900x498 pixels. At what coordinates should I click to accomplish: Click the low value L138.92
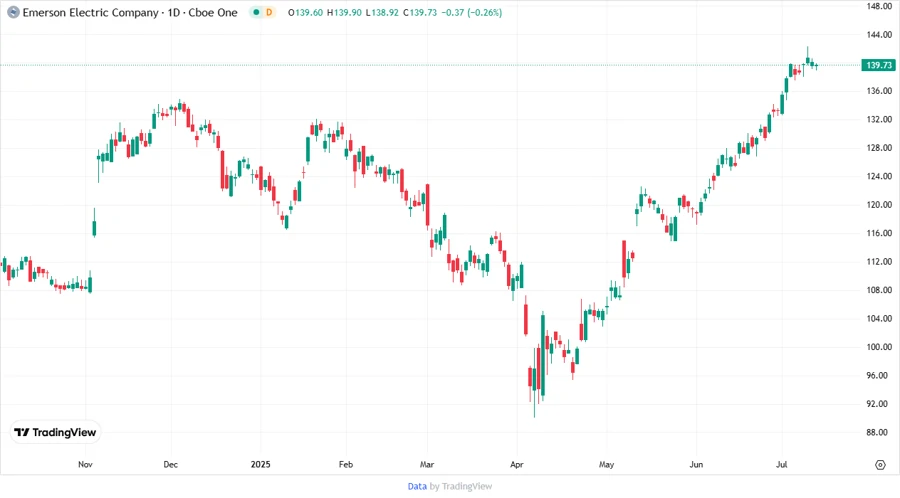[x=382, y=12]
